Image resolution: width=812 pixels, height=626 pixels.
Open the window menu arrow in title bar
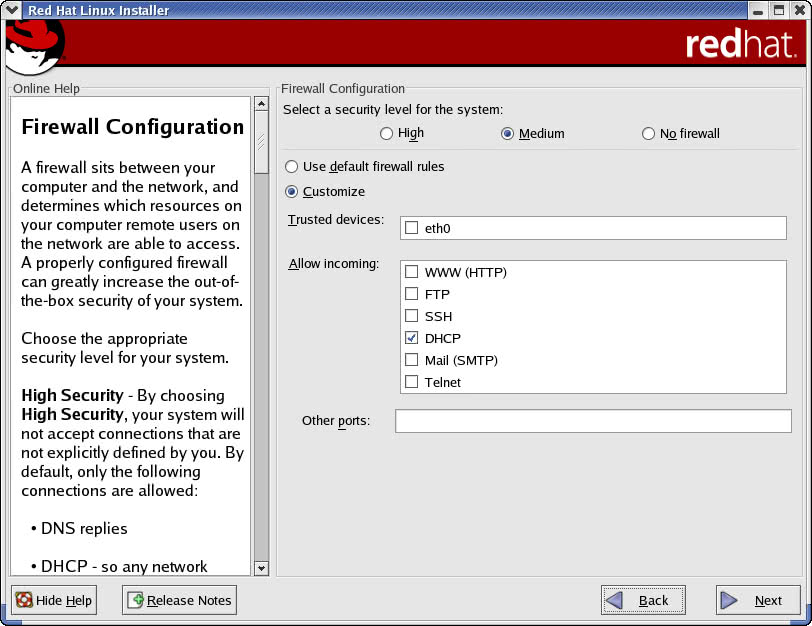tap(11, 9)
